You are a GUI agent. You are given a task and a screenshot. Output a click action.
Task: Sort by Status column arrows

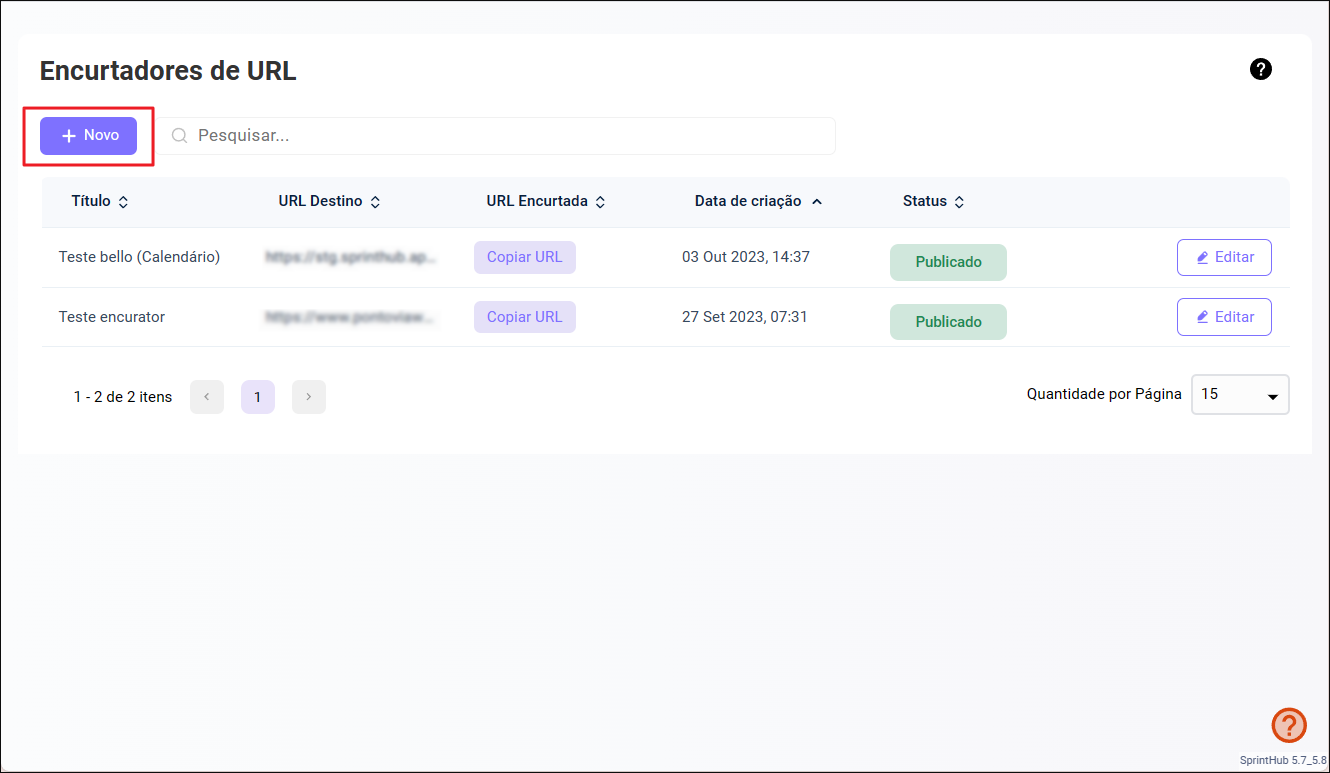[x=959, y=202]
